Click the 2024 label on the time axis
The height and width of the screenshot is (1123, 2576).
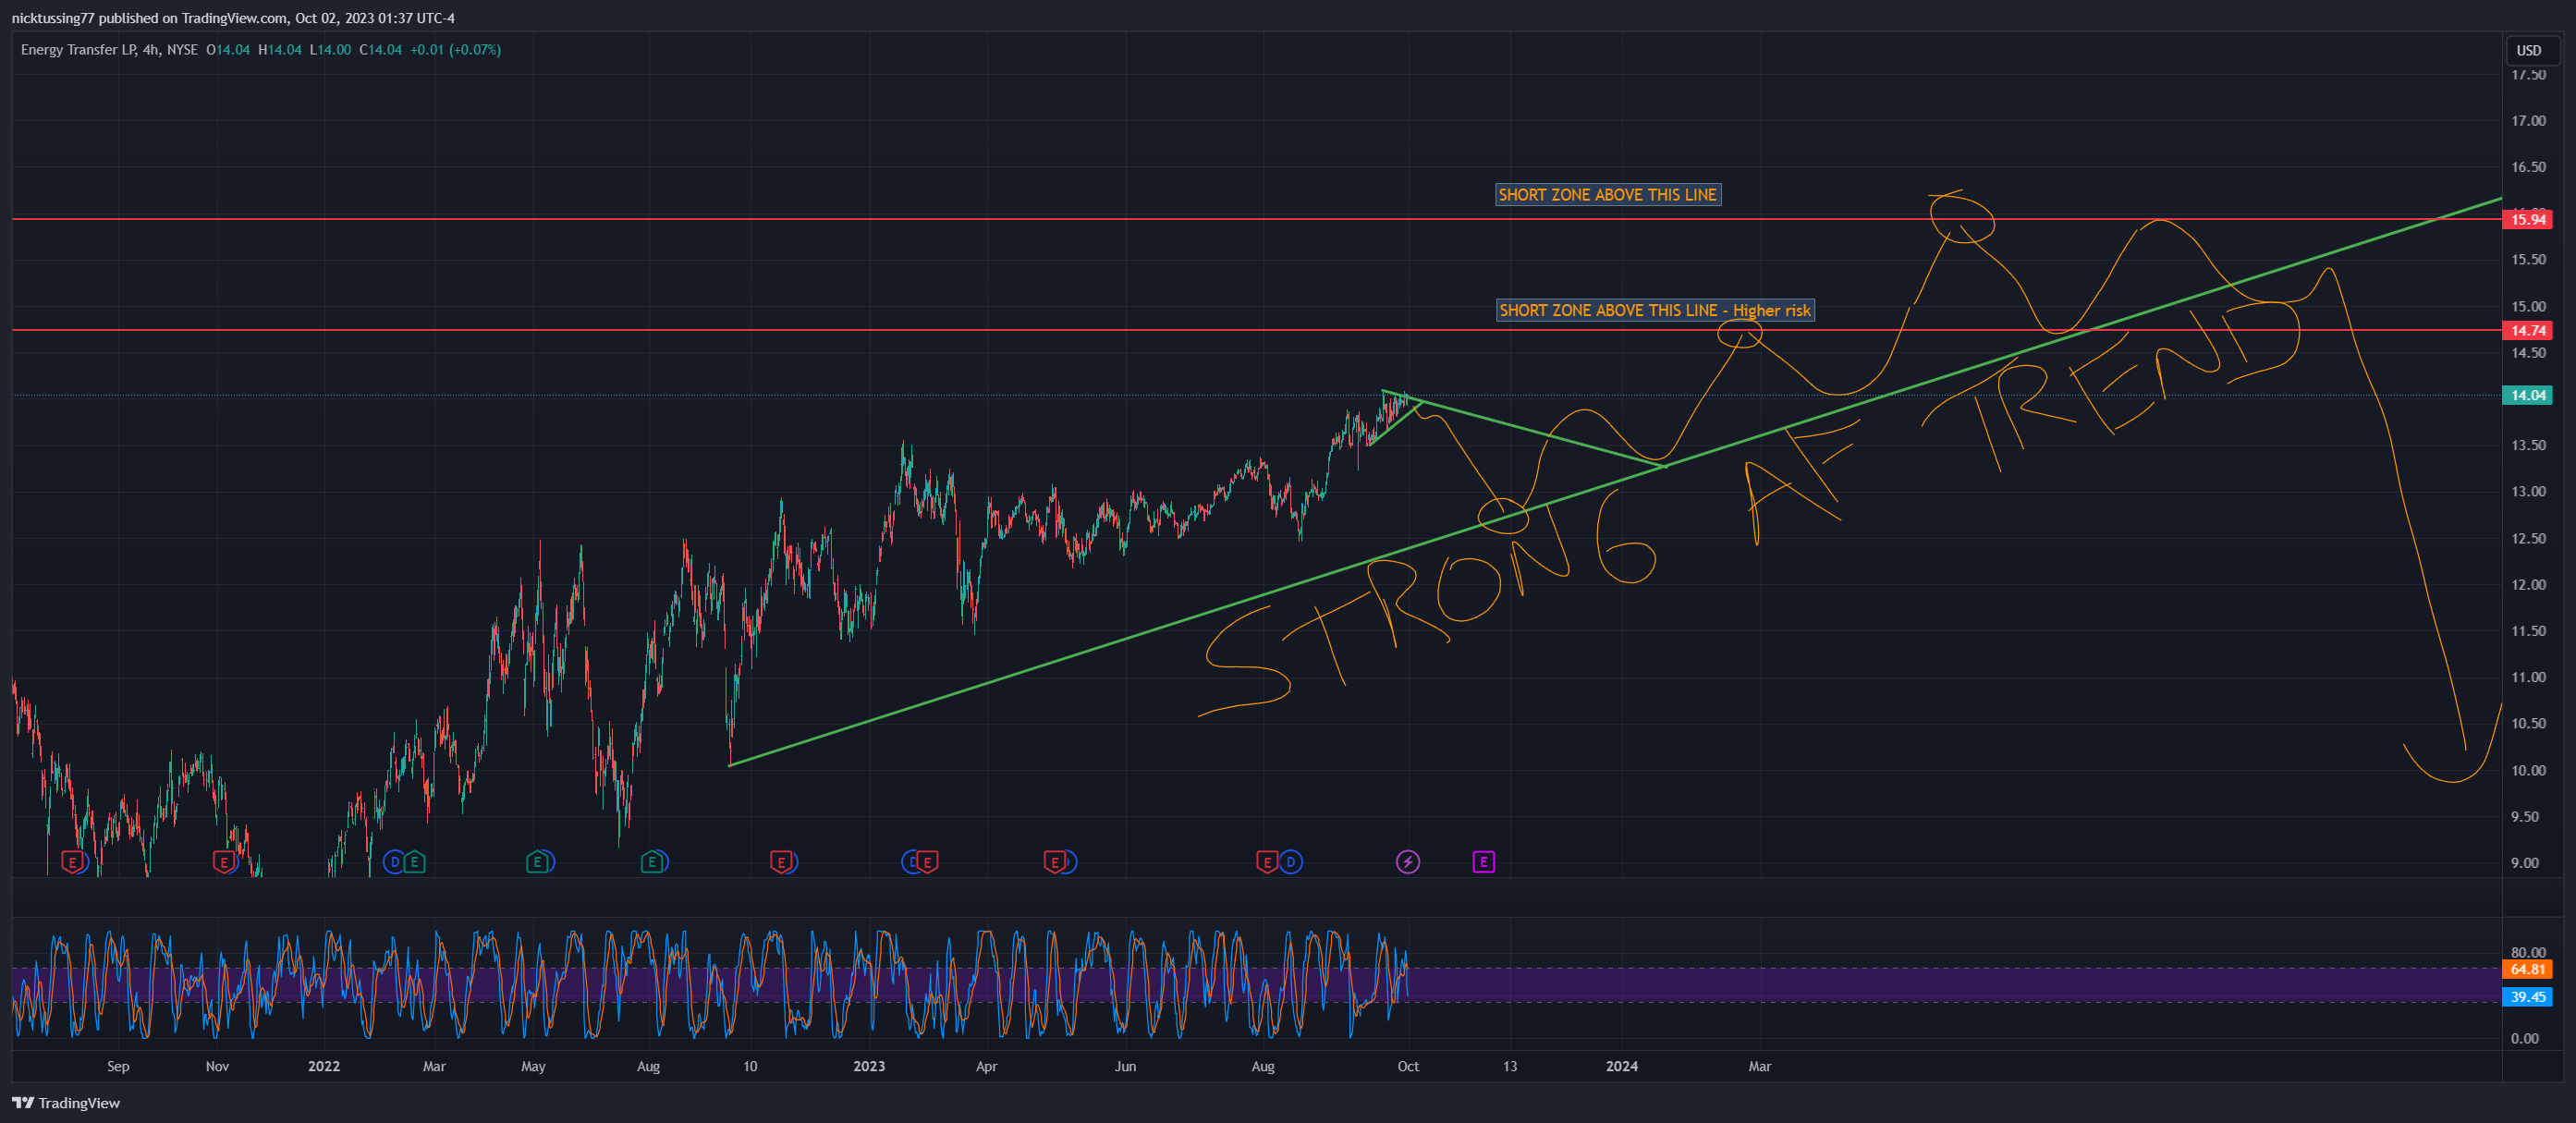pos(1621,1066)
